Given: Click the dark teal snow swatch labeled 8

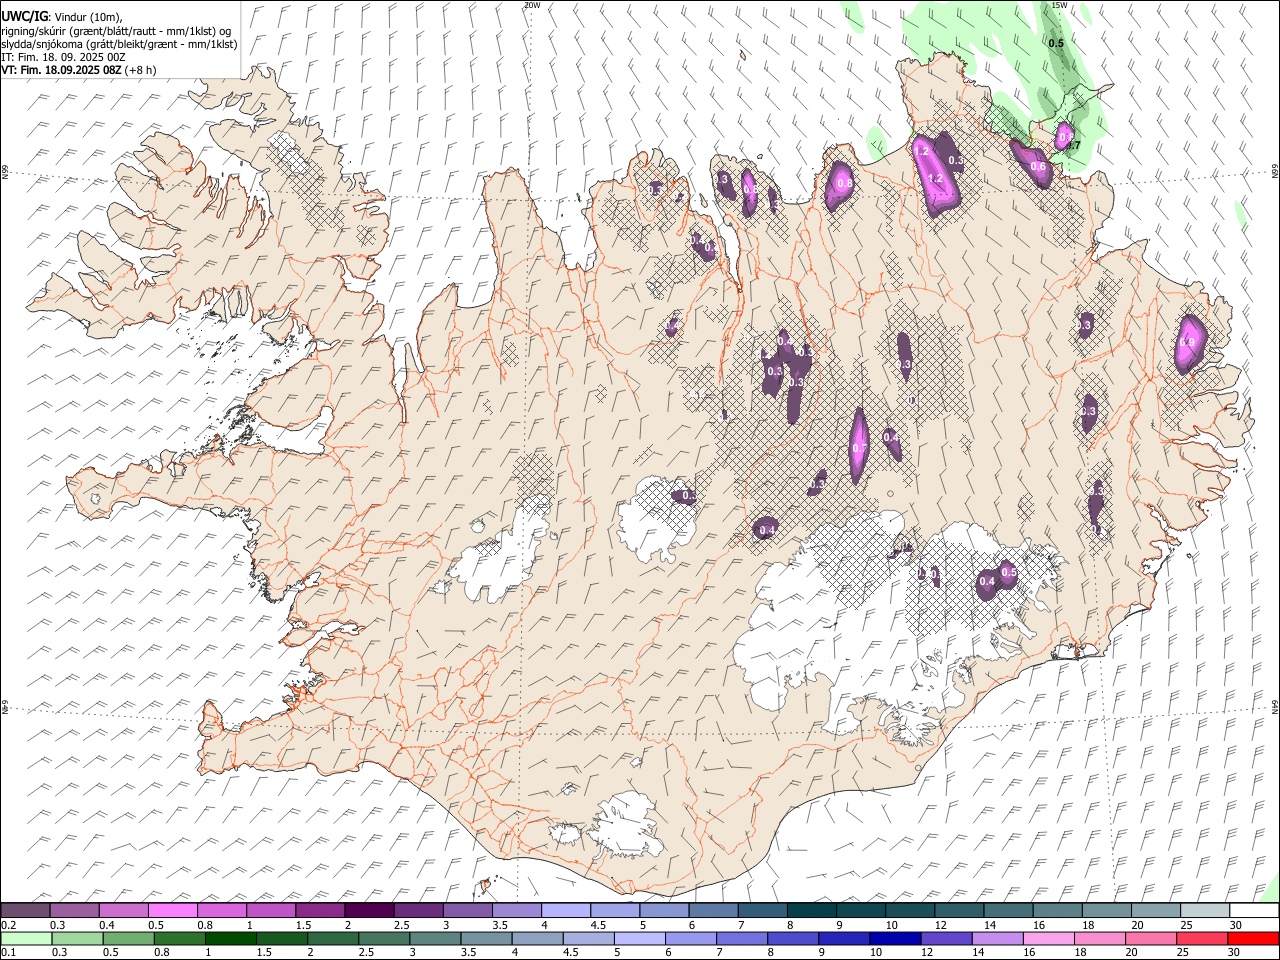Looking at the screenshot, I should 811,910.
